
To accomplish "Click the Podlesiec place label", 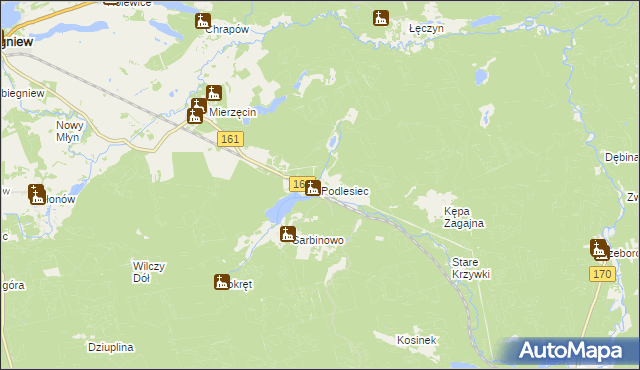I will click(x=345, y=191).
